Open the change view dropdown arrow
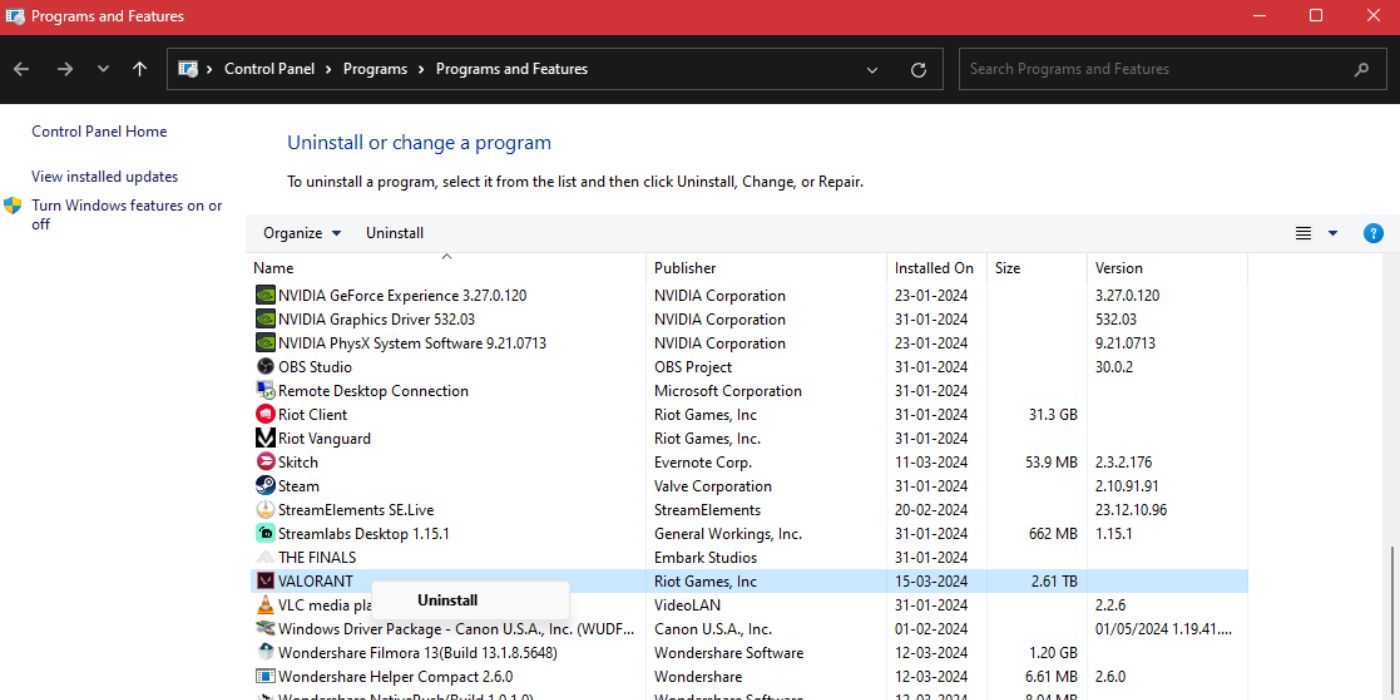This screenshot has height=700, width=1400. pos(1332,232)
